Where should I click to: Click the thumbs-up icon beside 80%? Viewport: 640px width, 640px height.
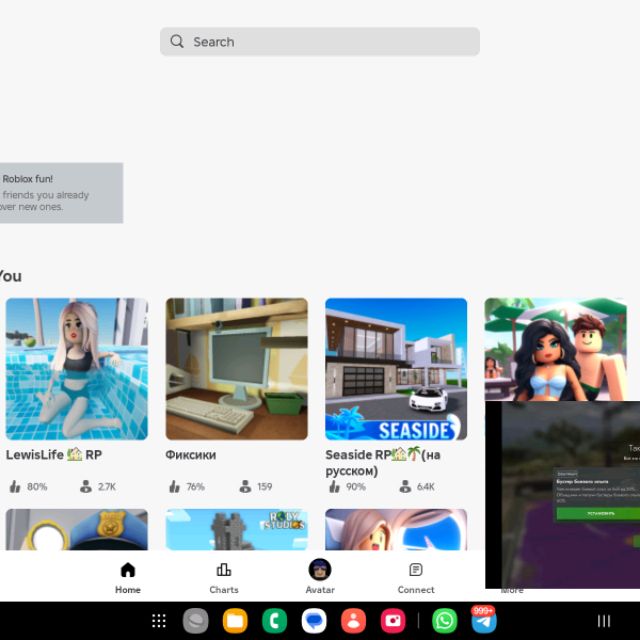tap(15, 486)
